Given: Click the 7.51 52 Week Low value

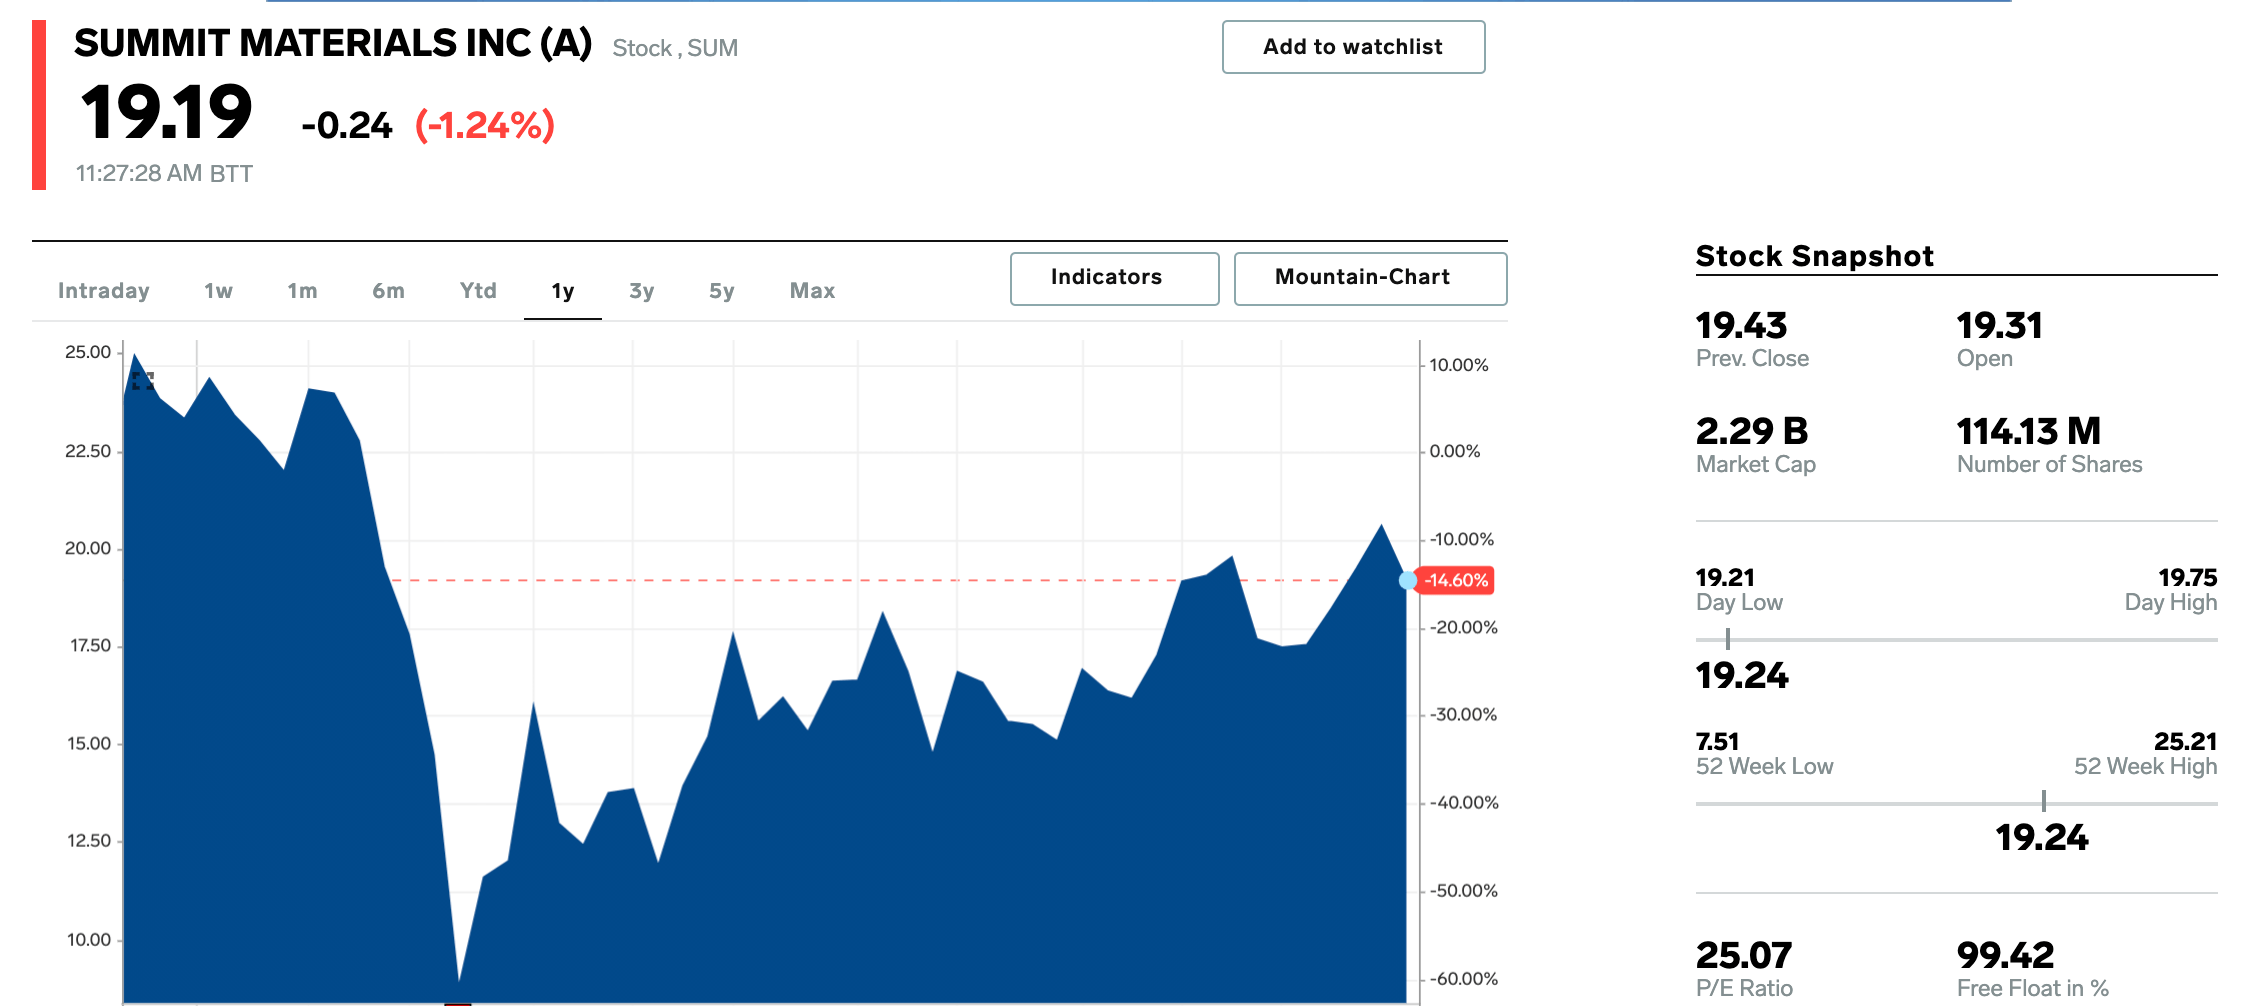Looking at the screenshot, I should (1717, 742).
